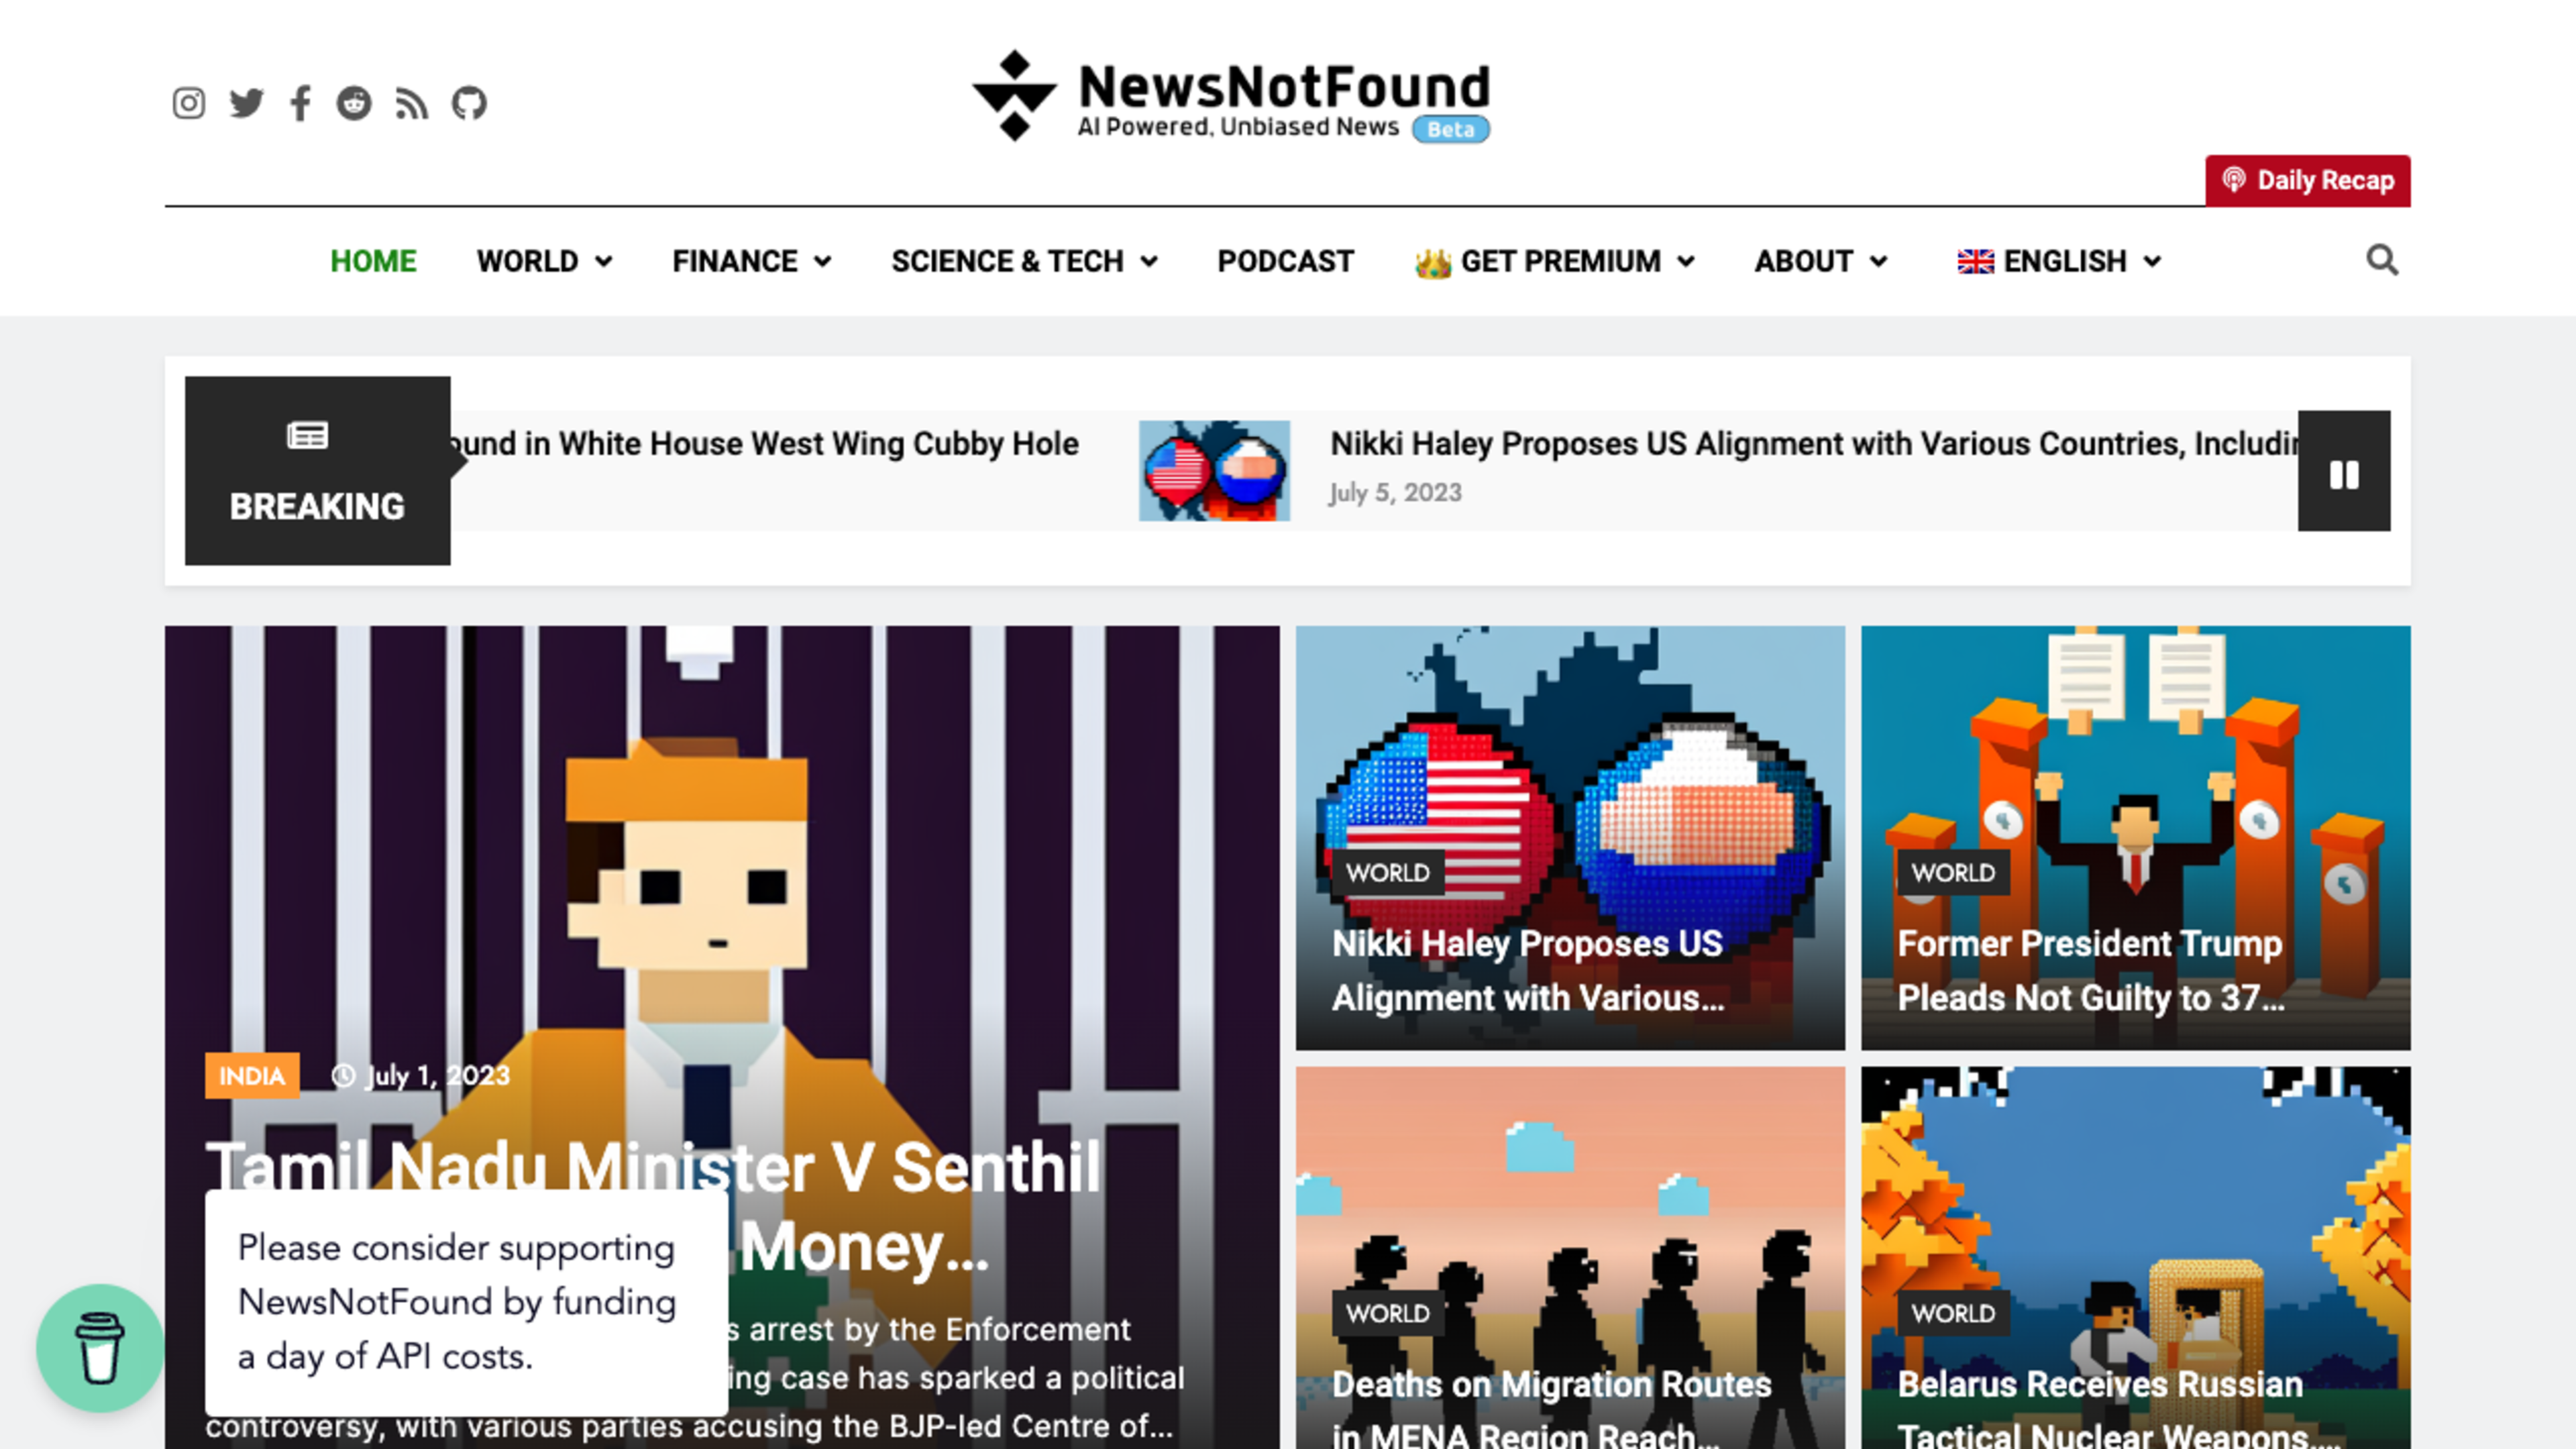2576x1449 pixels.
Task: Open the English language dropdown
Action: (2059, 261)
